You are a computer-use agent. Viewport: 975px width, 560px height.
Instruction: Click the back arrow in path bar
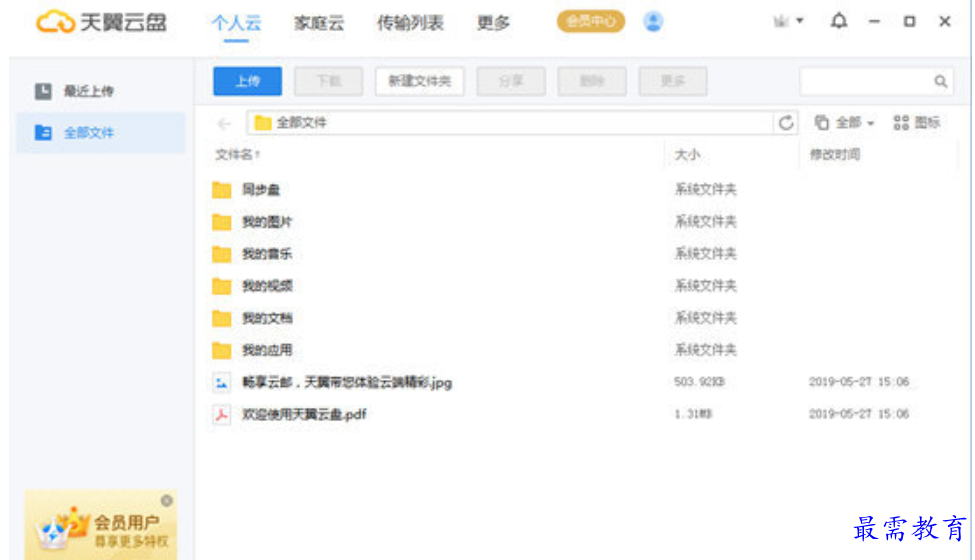tap(224, 123)
